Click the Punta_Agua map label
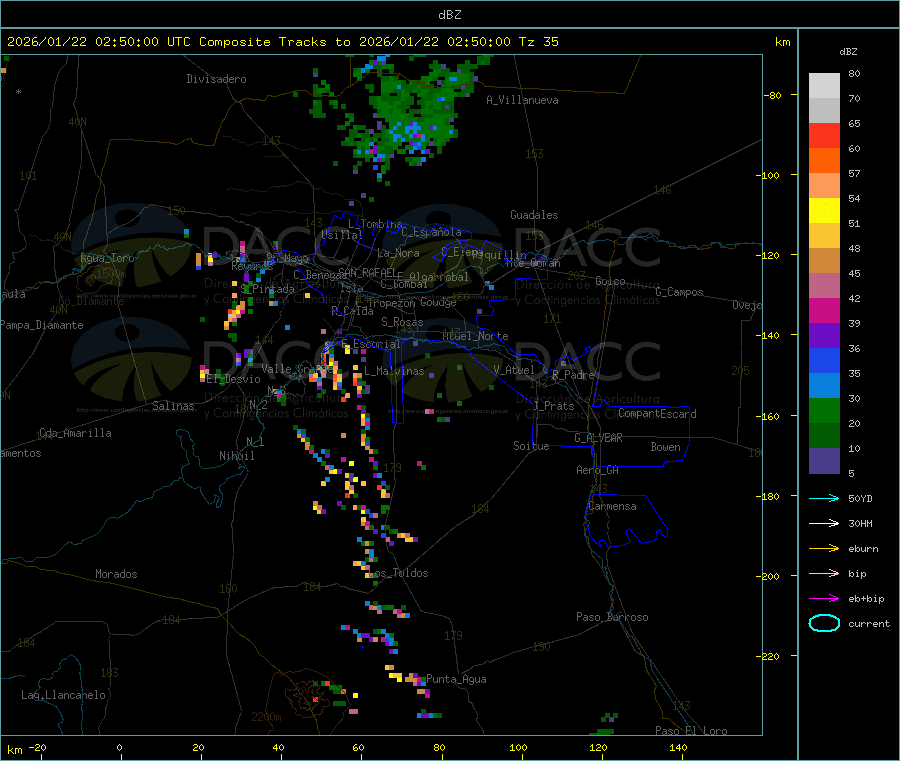This screenshot has width=900, height=761. 456,679
